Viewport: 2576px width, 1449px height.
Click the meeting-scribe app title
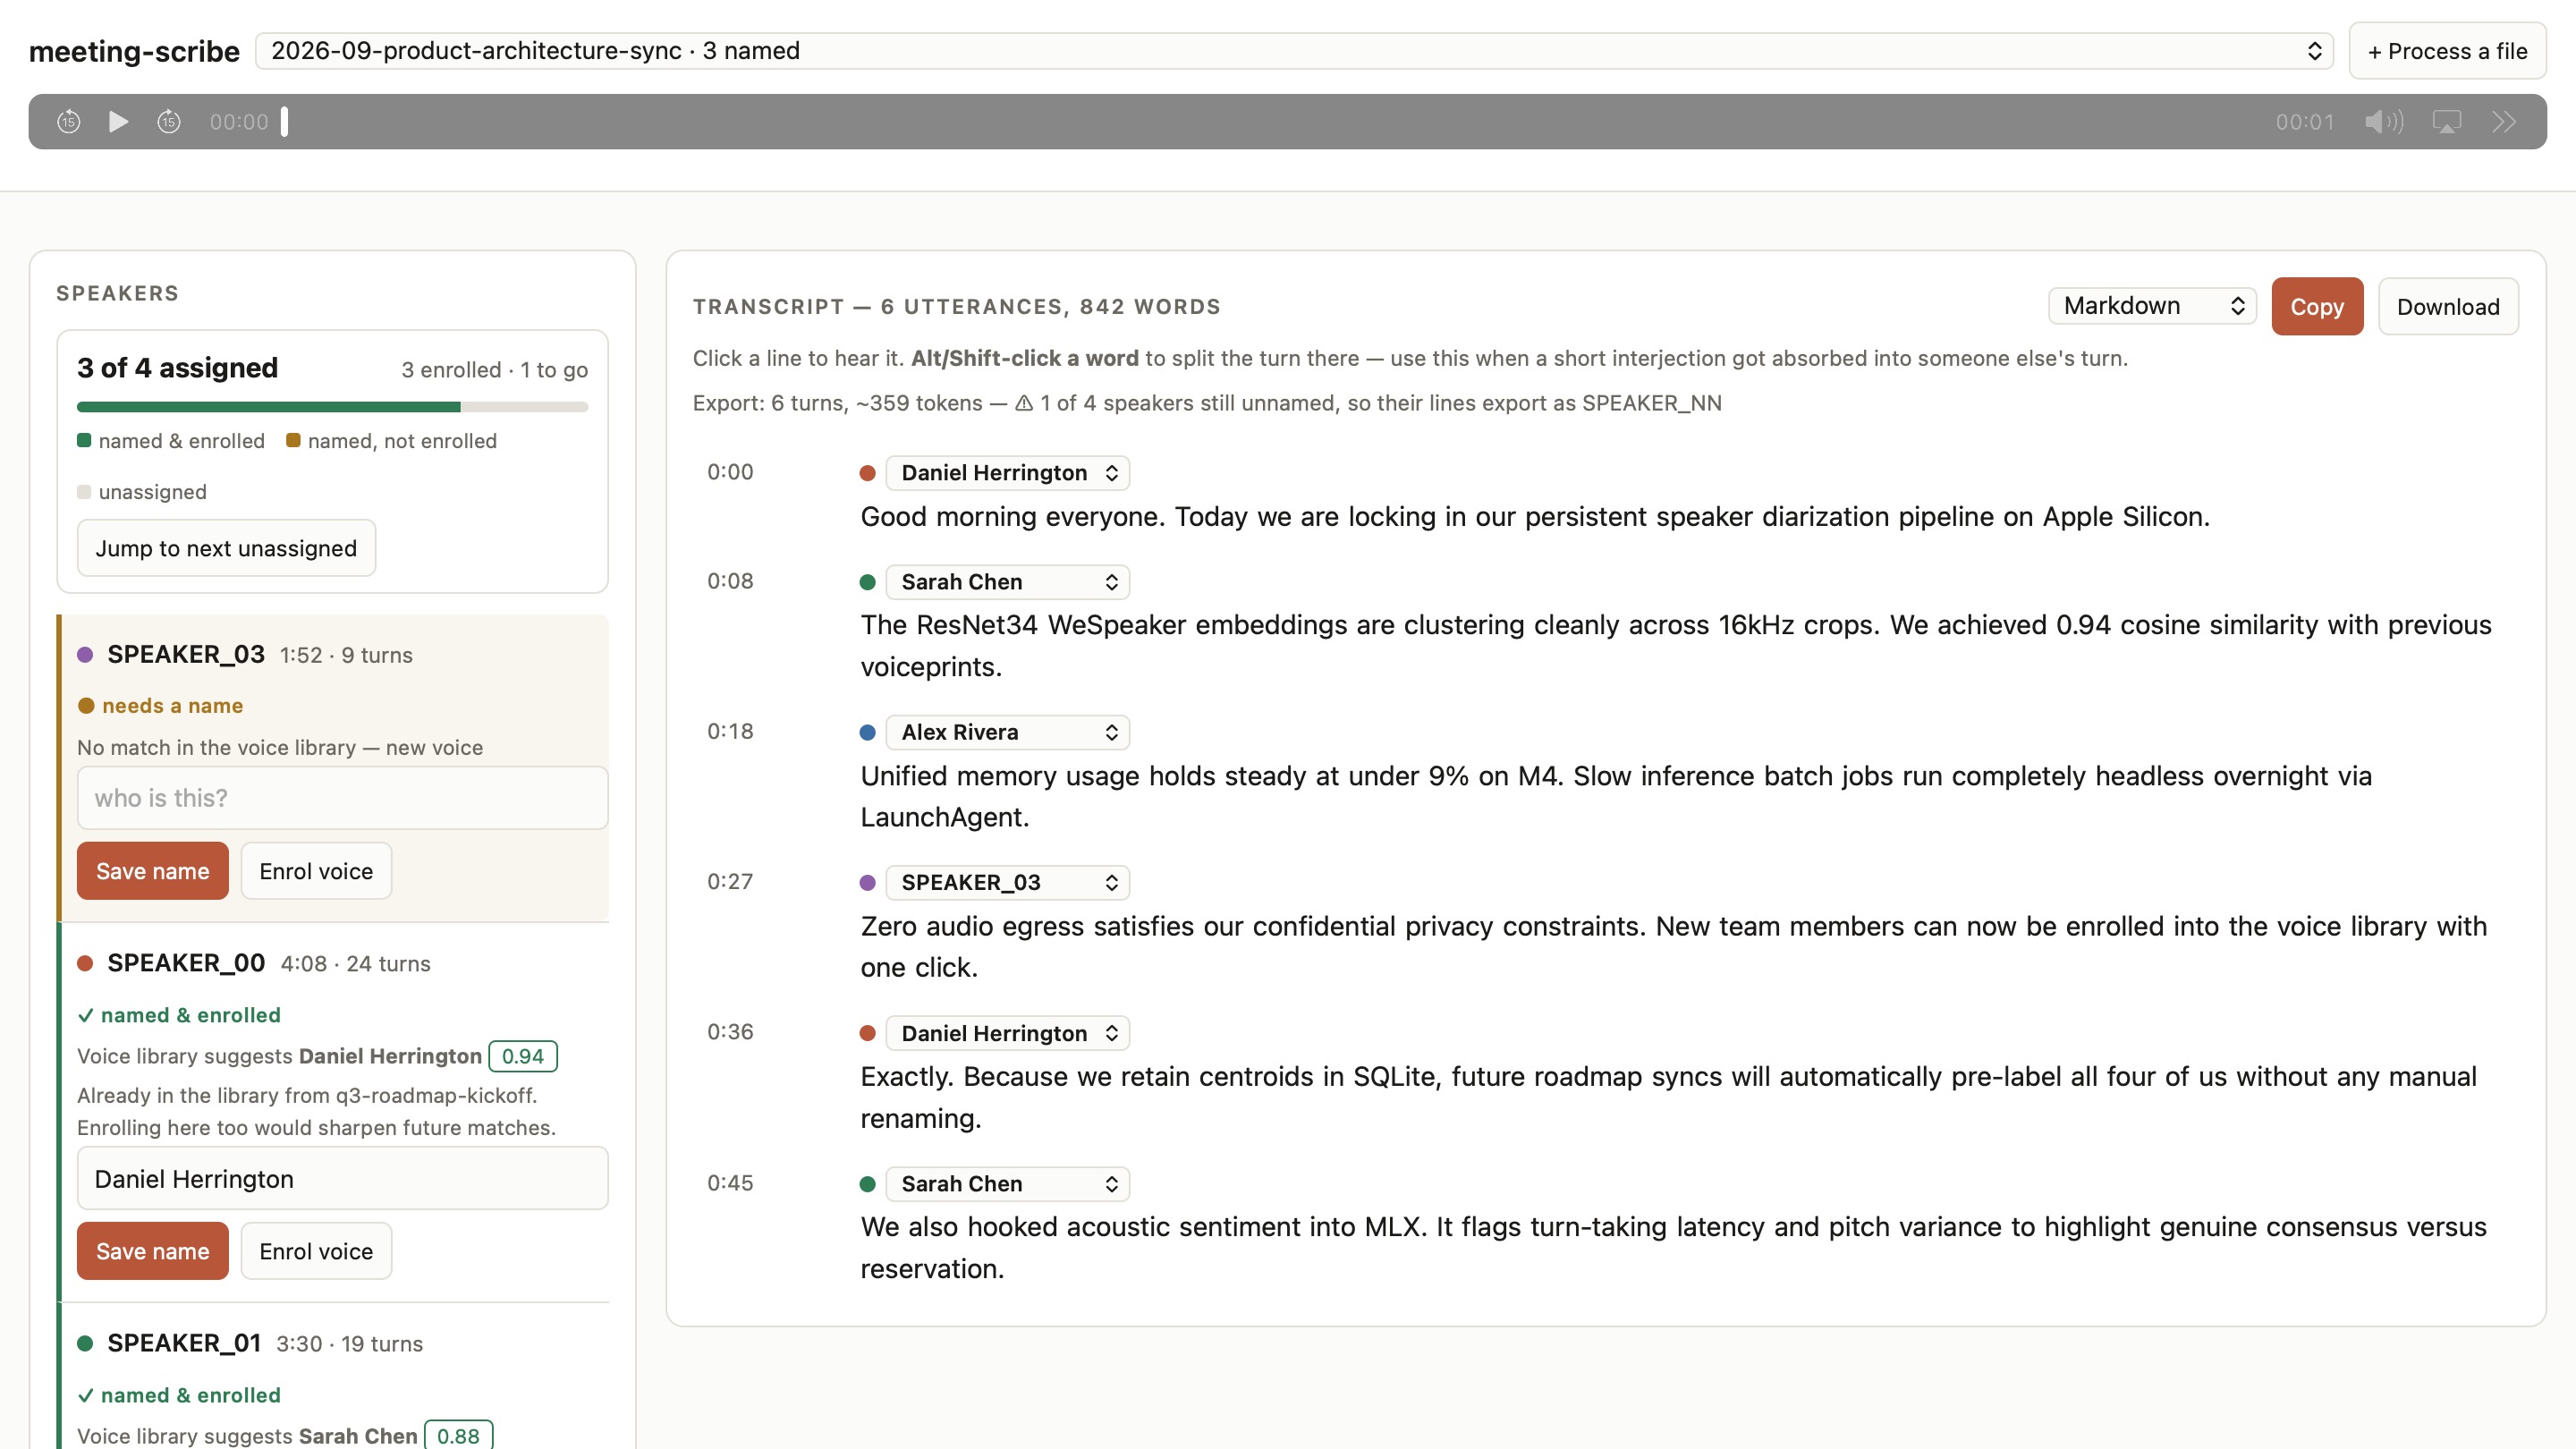134,51
